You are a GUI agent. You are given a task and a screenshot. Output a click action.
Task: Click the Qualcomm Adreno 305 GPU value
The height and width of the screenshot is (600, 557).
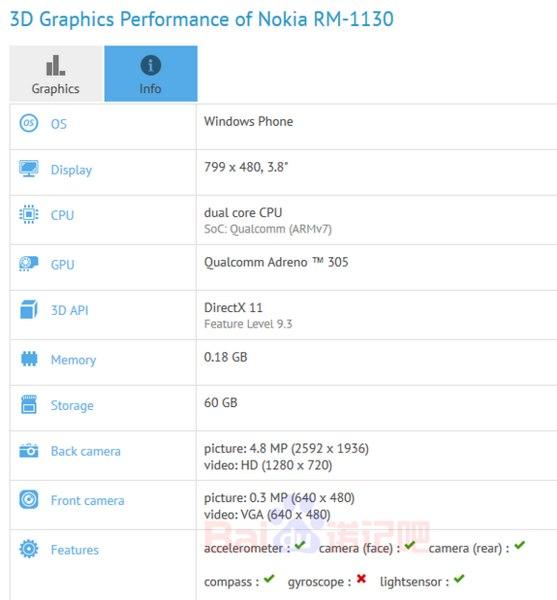[x=276, y=262]
